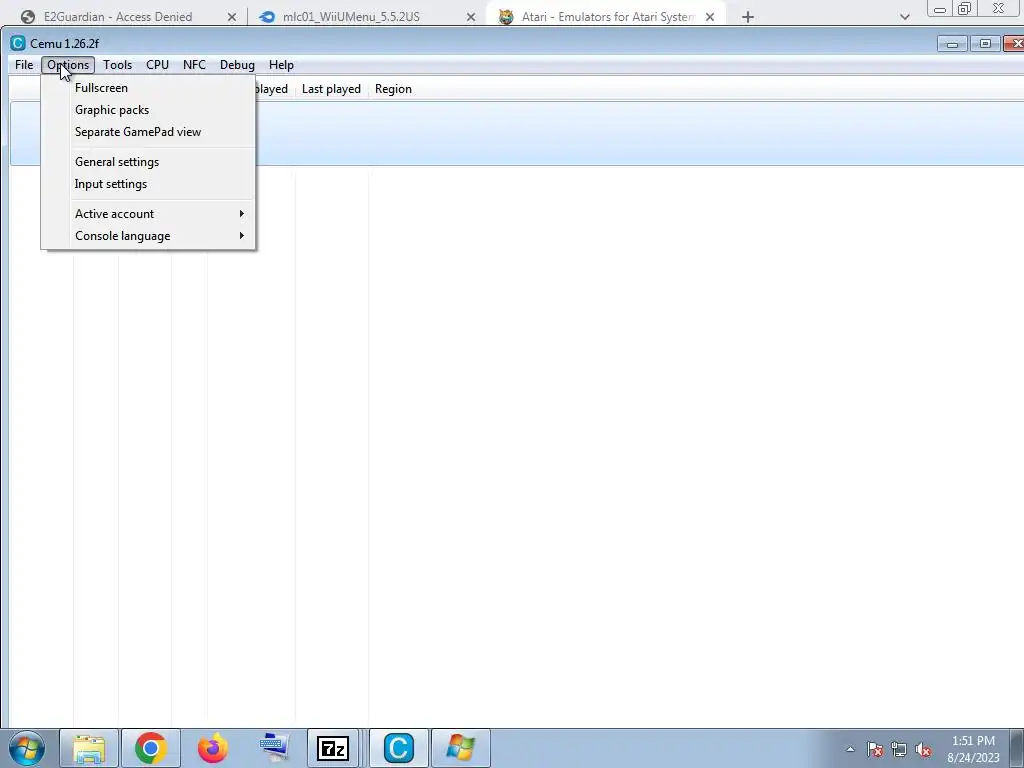
Task: Open a new browser tab
Action: [748, 17]
